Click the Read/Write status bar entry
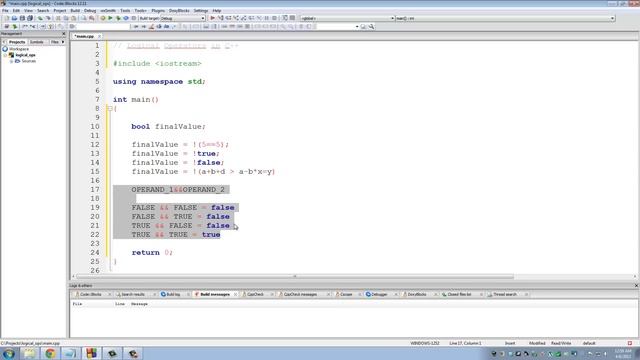 pos(561,343)
